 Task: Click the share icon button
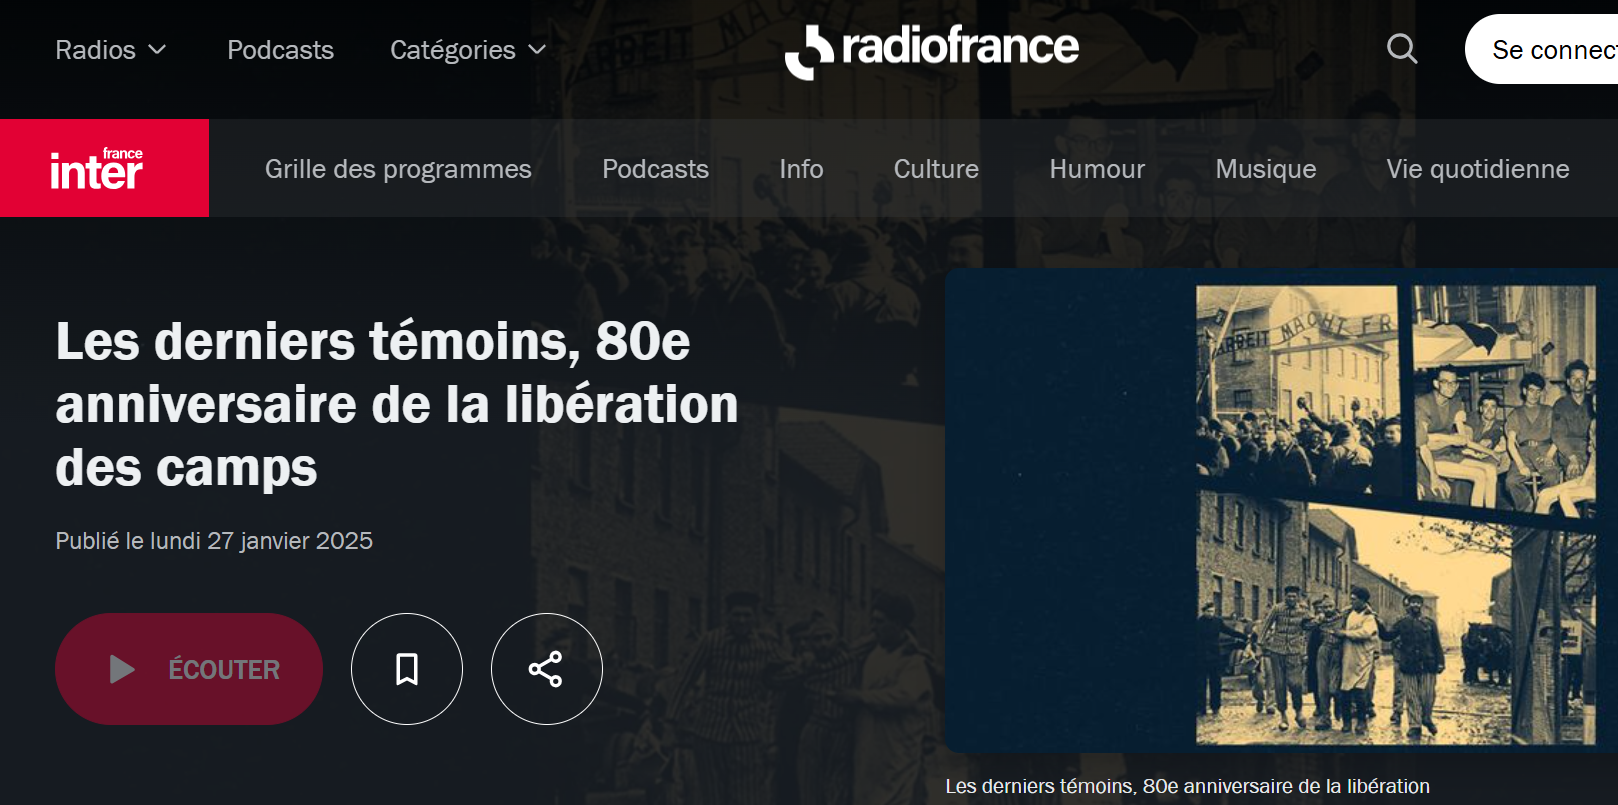tap(546, 669)
